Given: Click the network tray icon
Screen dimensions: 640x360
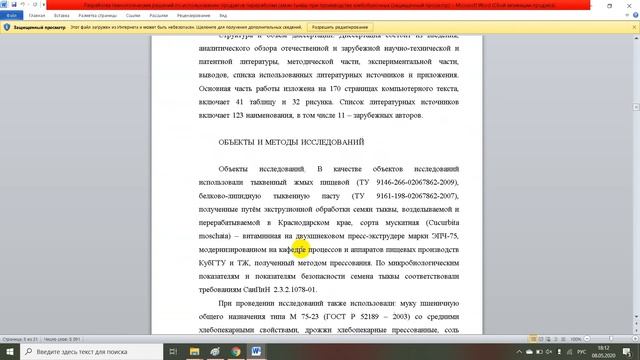Looking at the screenshot, I should (x=569, y=351).
